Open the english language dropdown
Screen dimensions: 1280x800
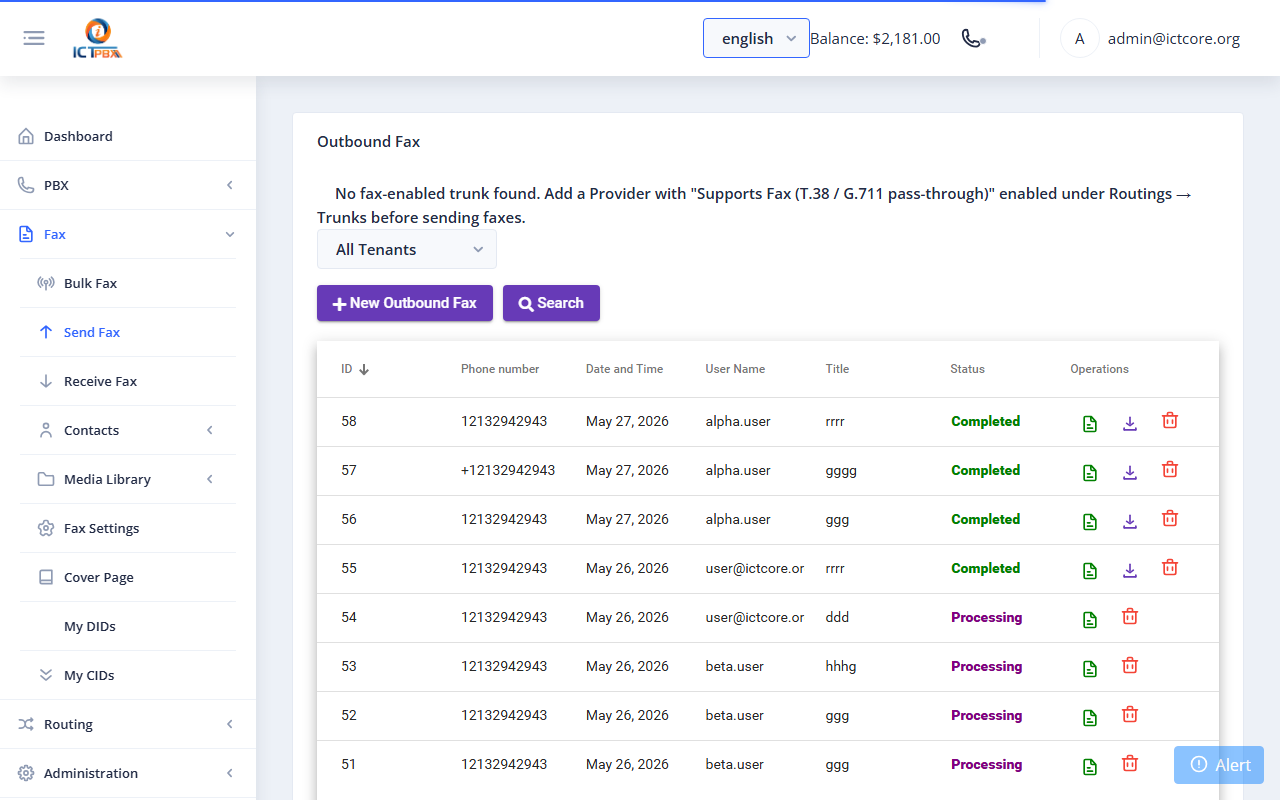[756, 38]
